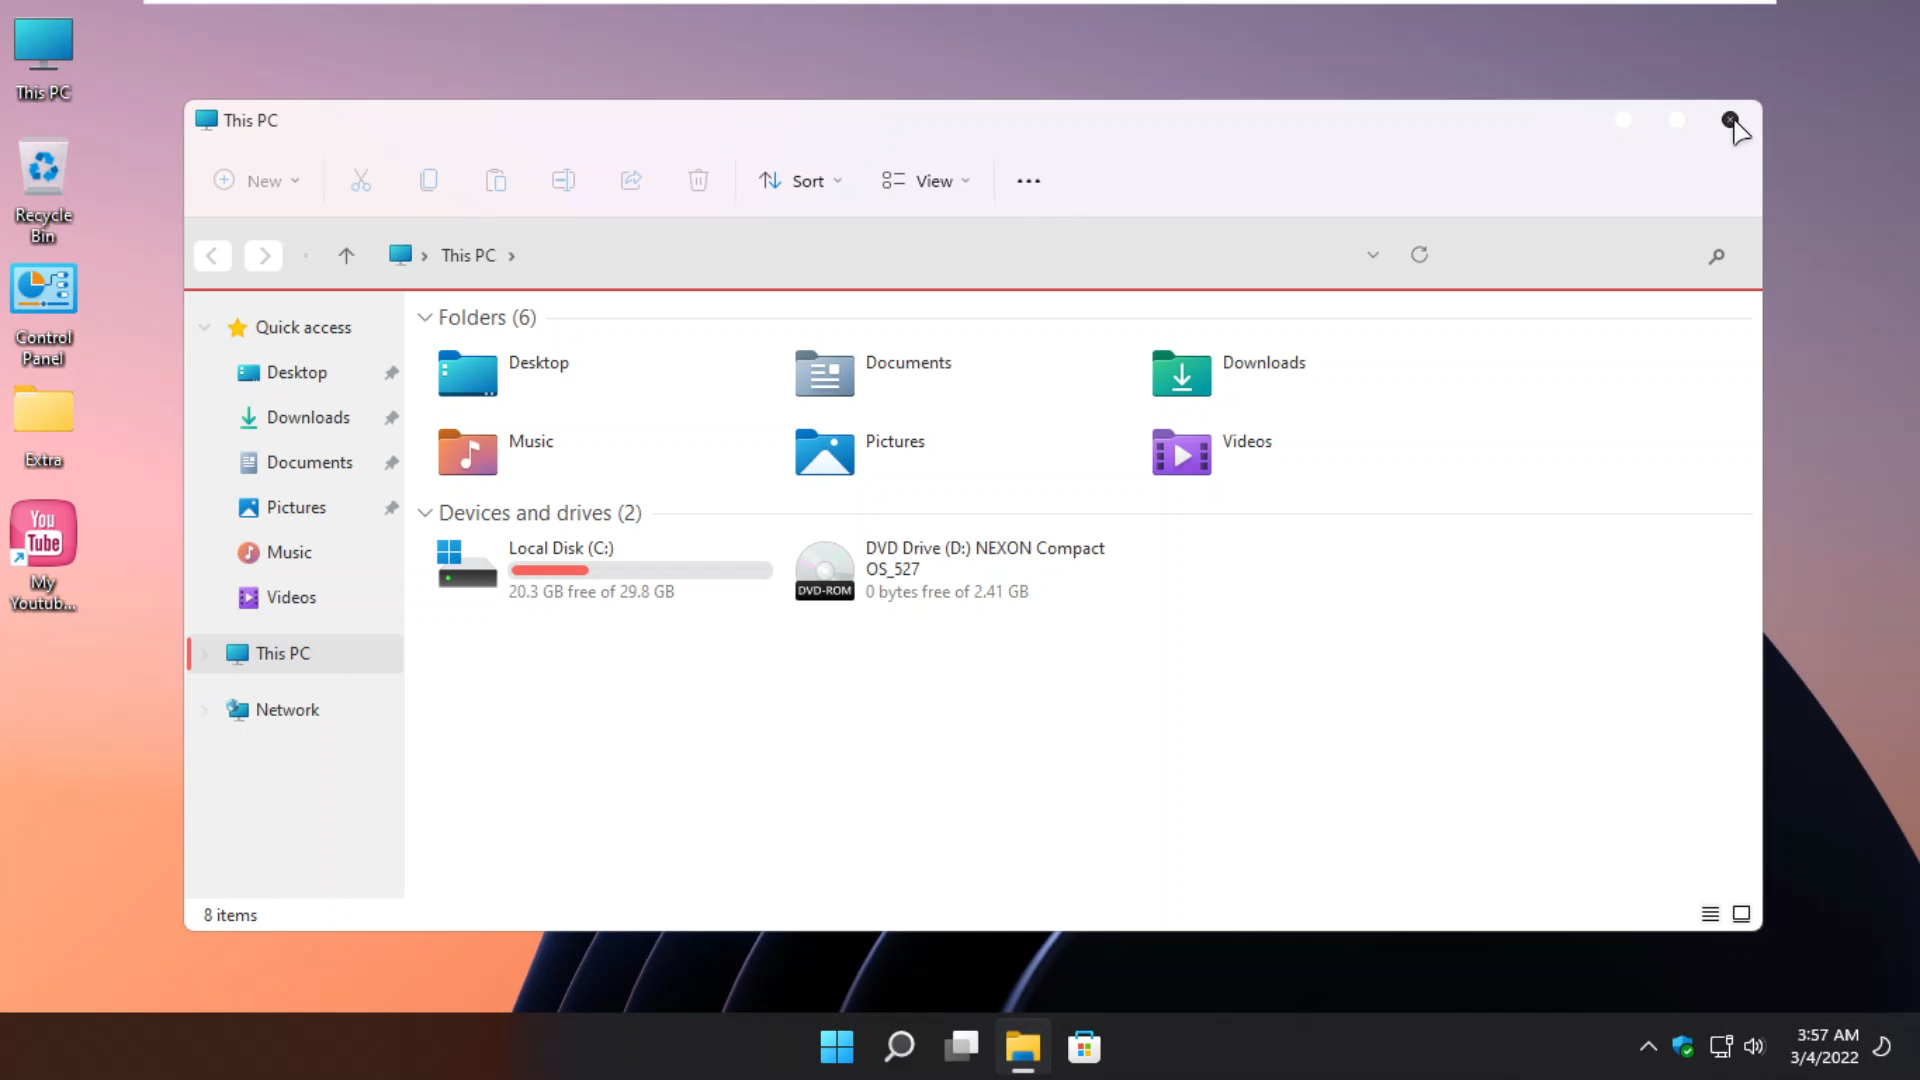Click the This PC desktop icon
The width and height of the screenshot is (1920, 1080).
43,60
